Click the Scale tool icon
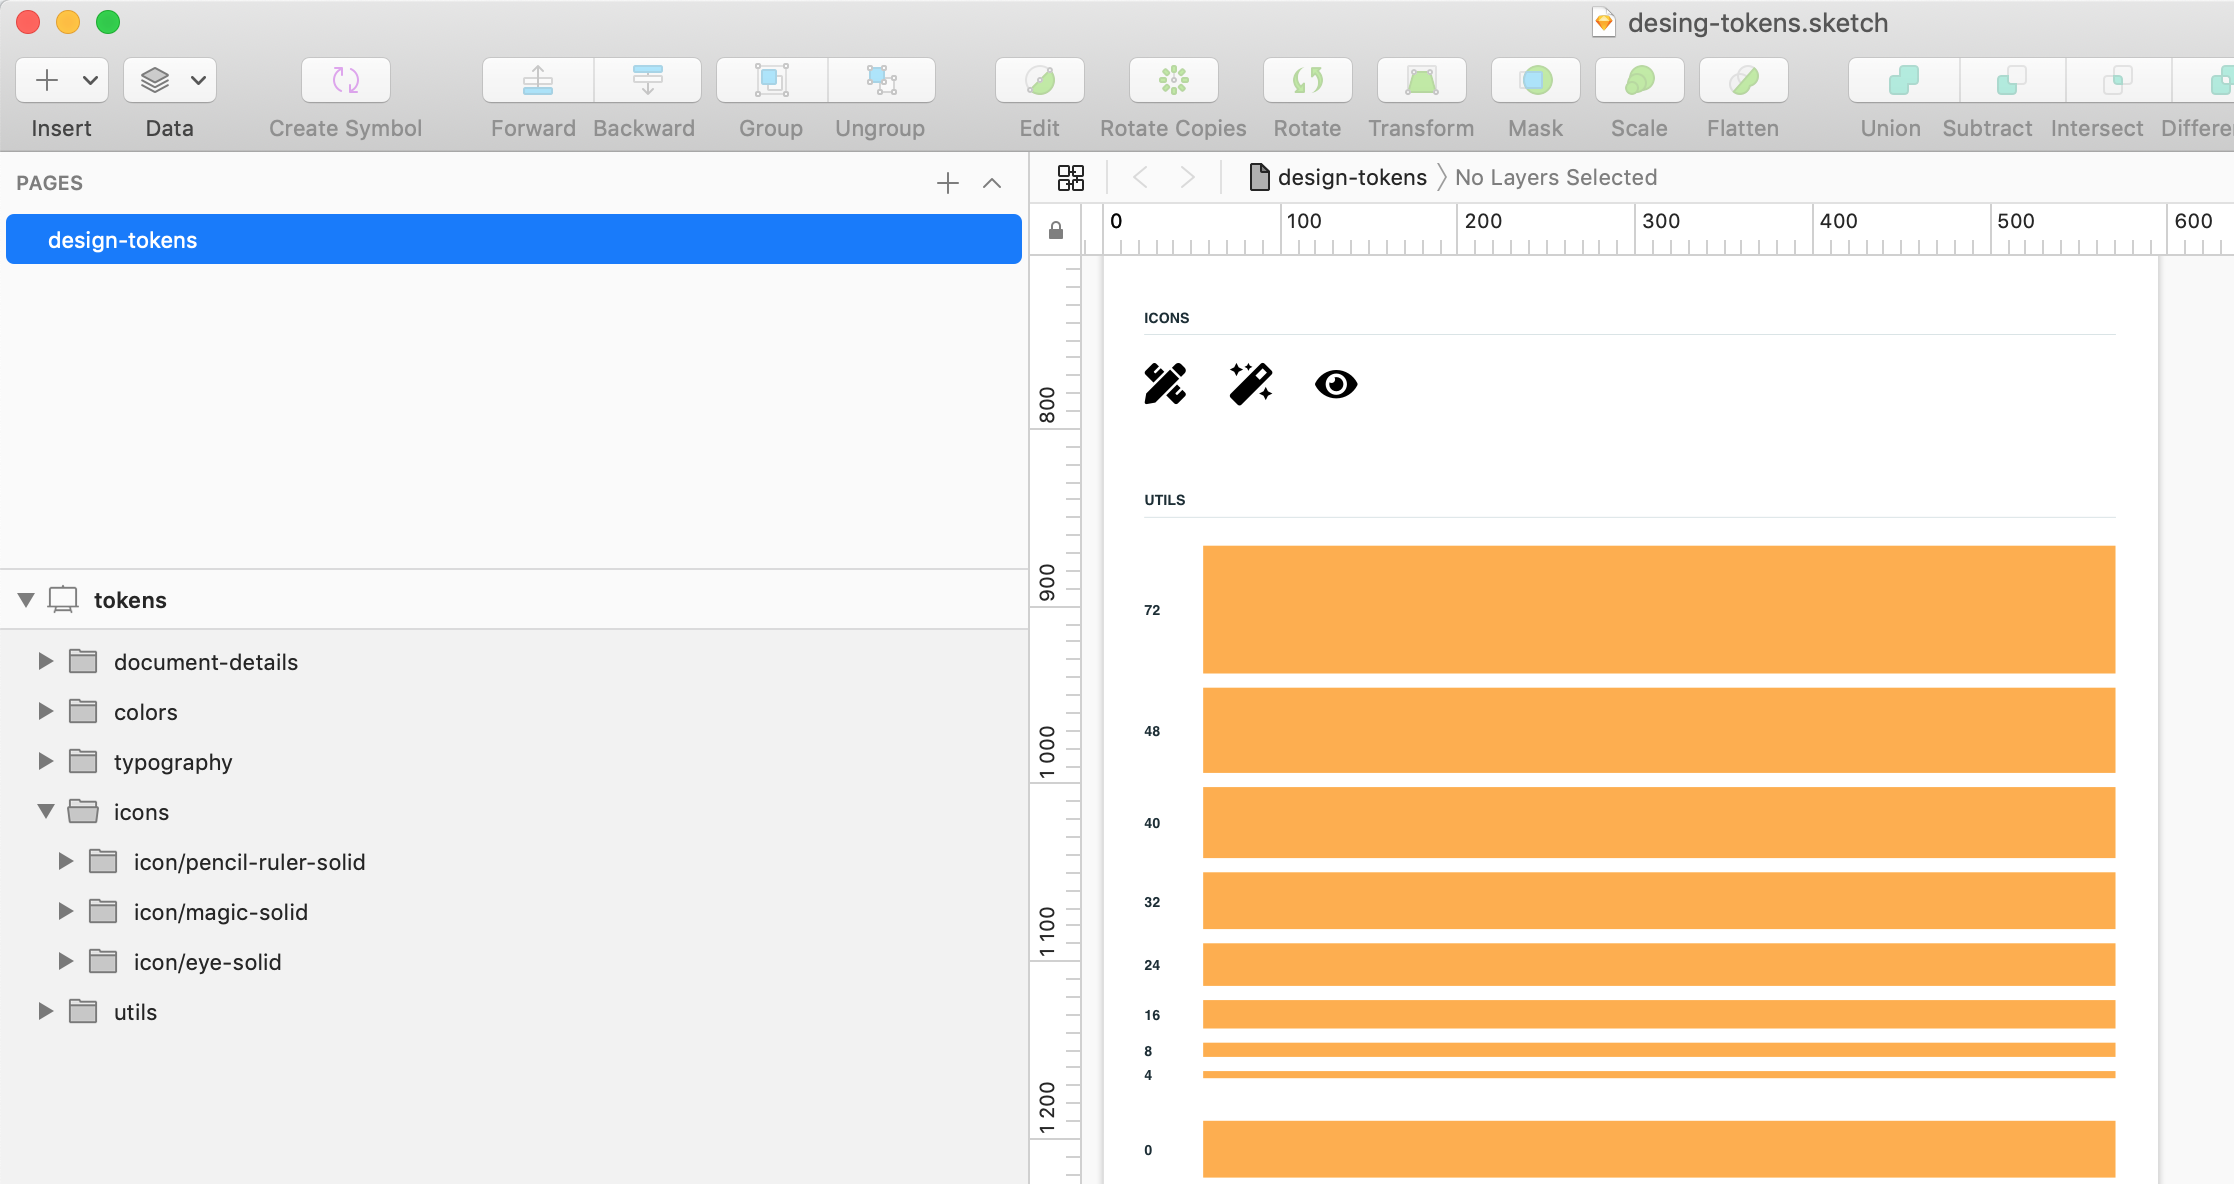The image size is (2234, 1184). point(1638,80)
